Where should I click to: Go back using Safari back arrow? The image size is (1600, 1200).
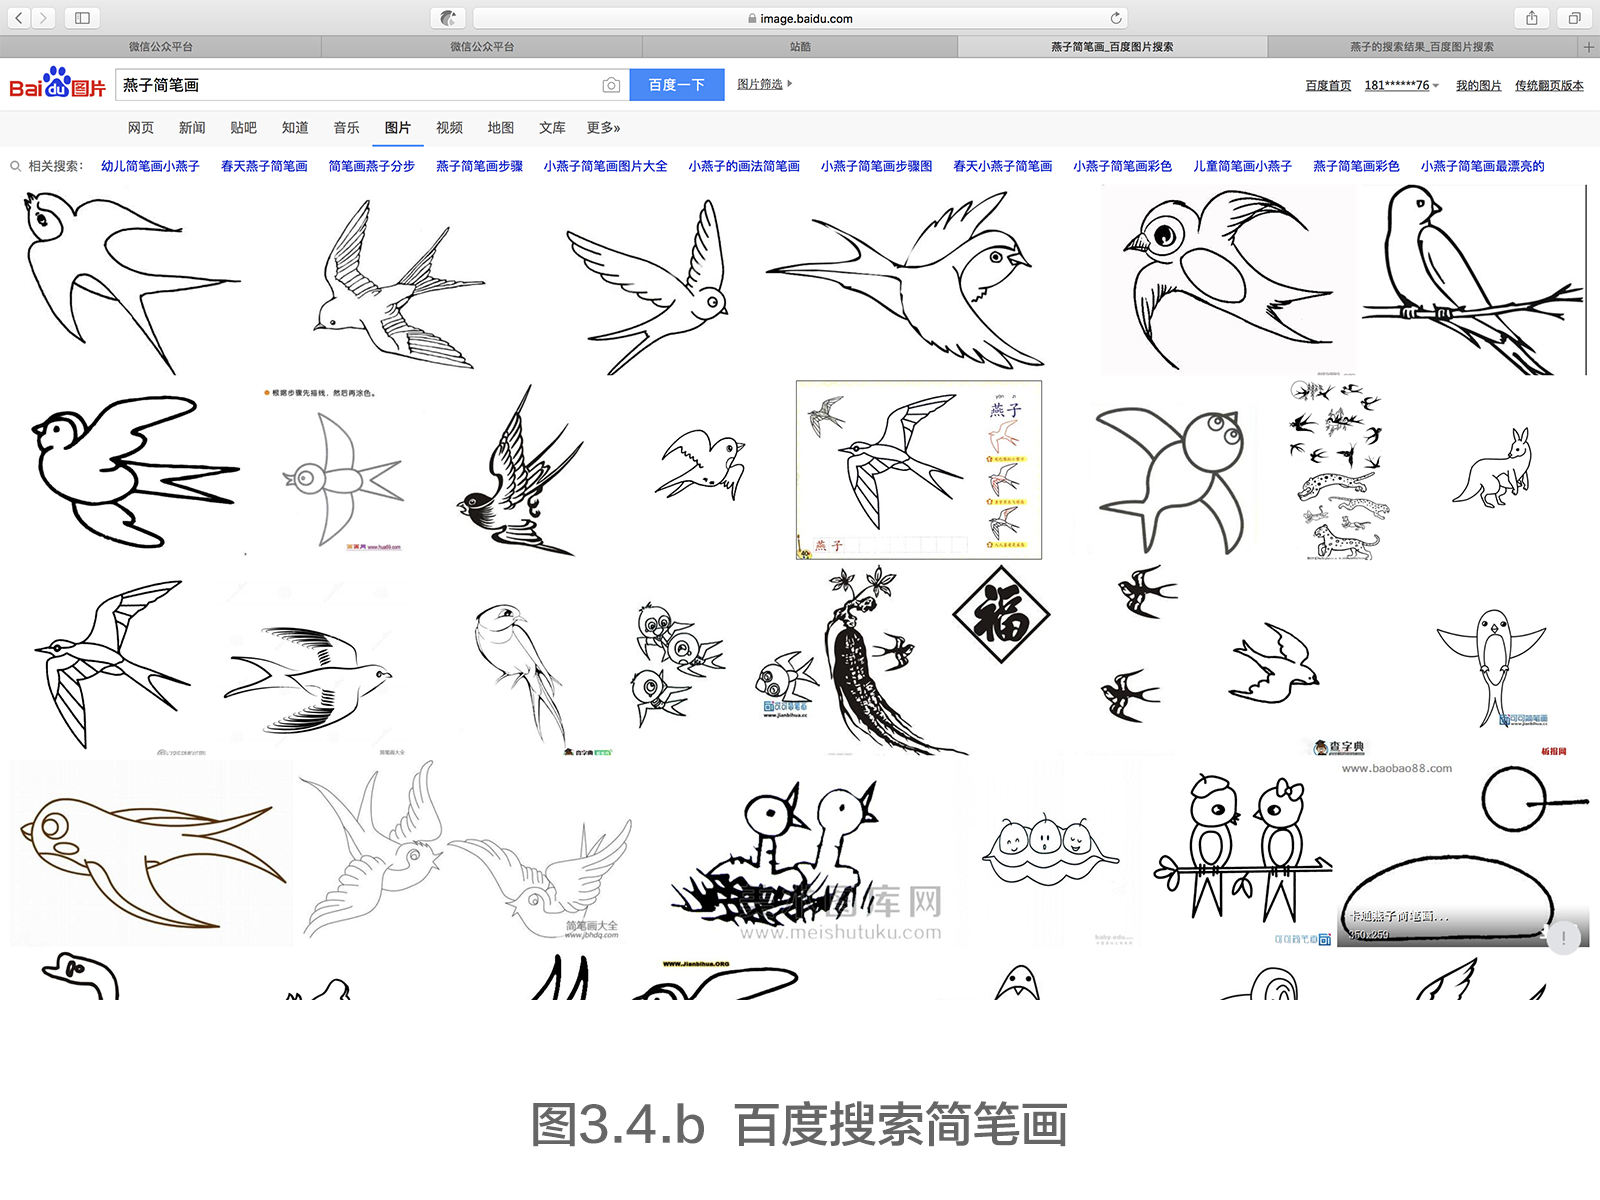[19, 18]
